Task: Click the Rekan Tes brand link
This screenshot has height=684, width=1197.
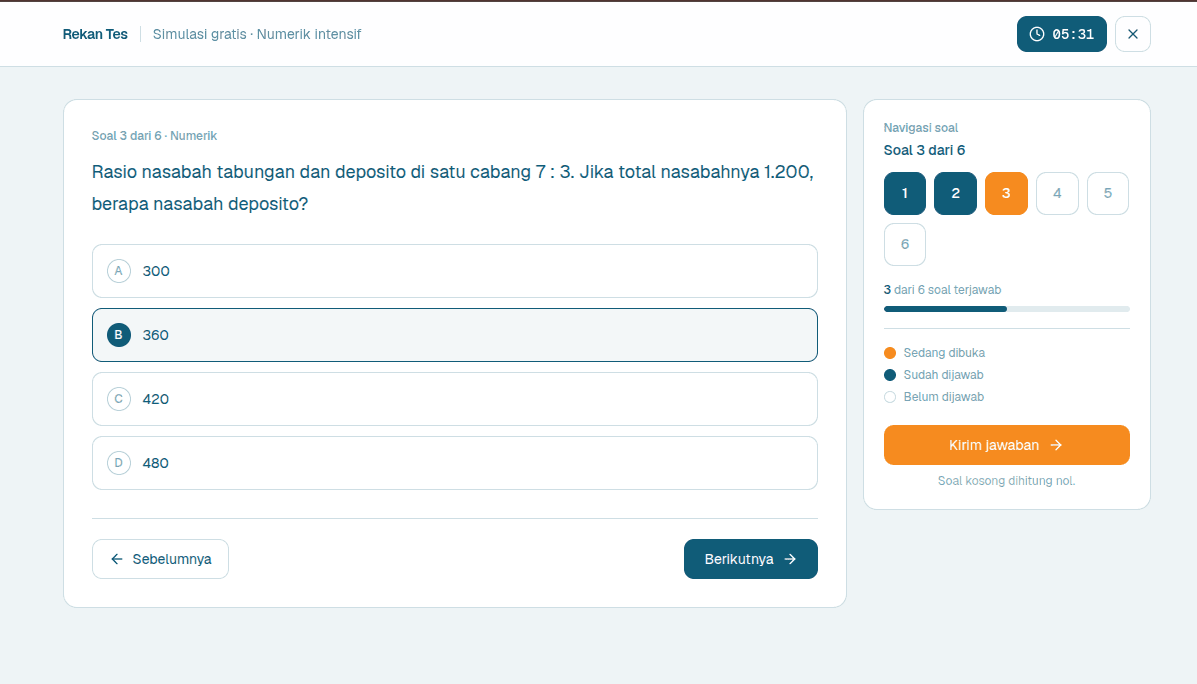Action: [95, 34]
